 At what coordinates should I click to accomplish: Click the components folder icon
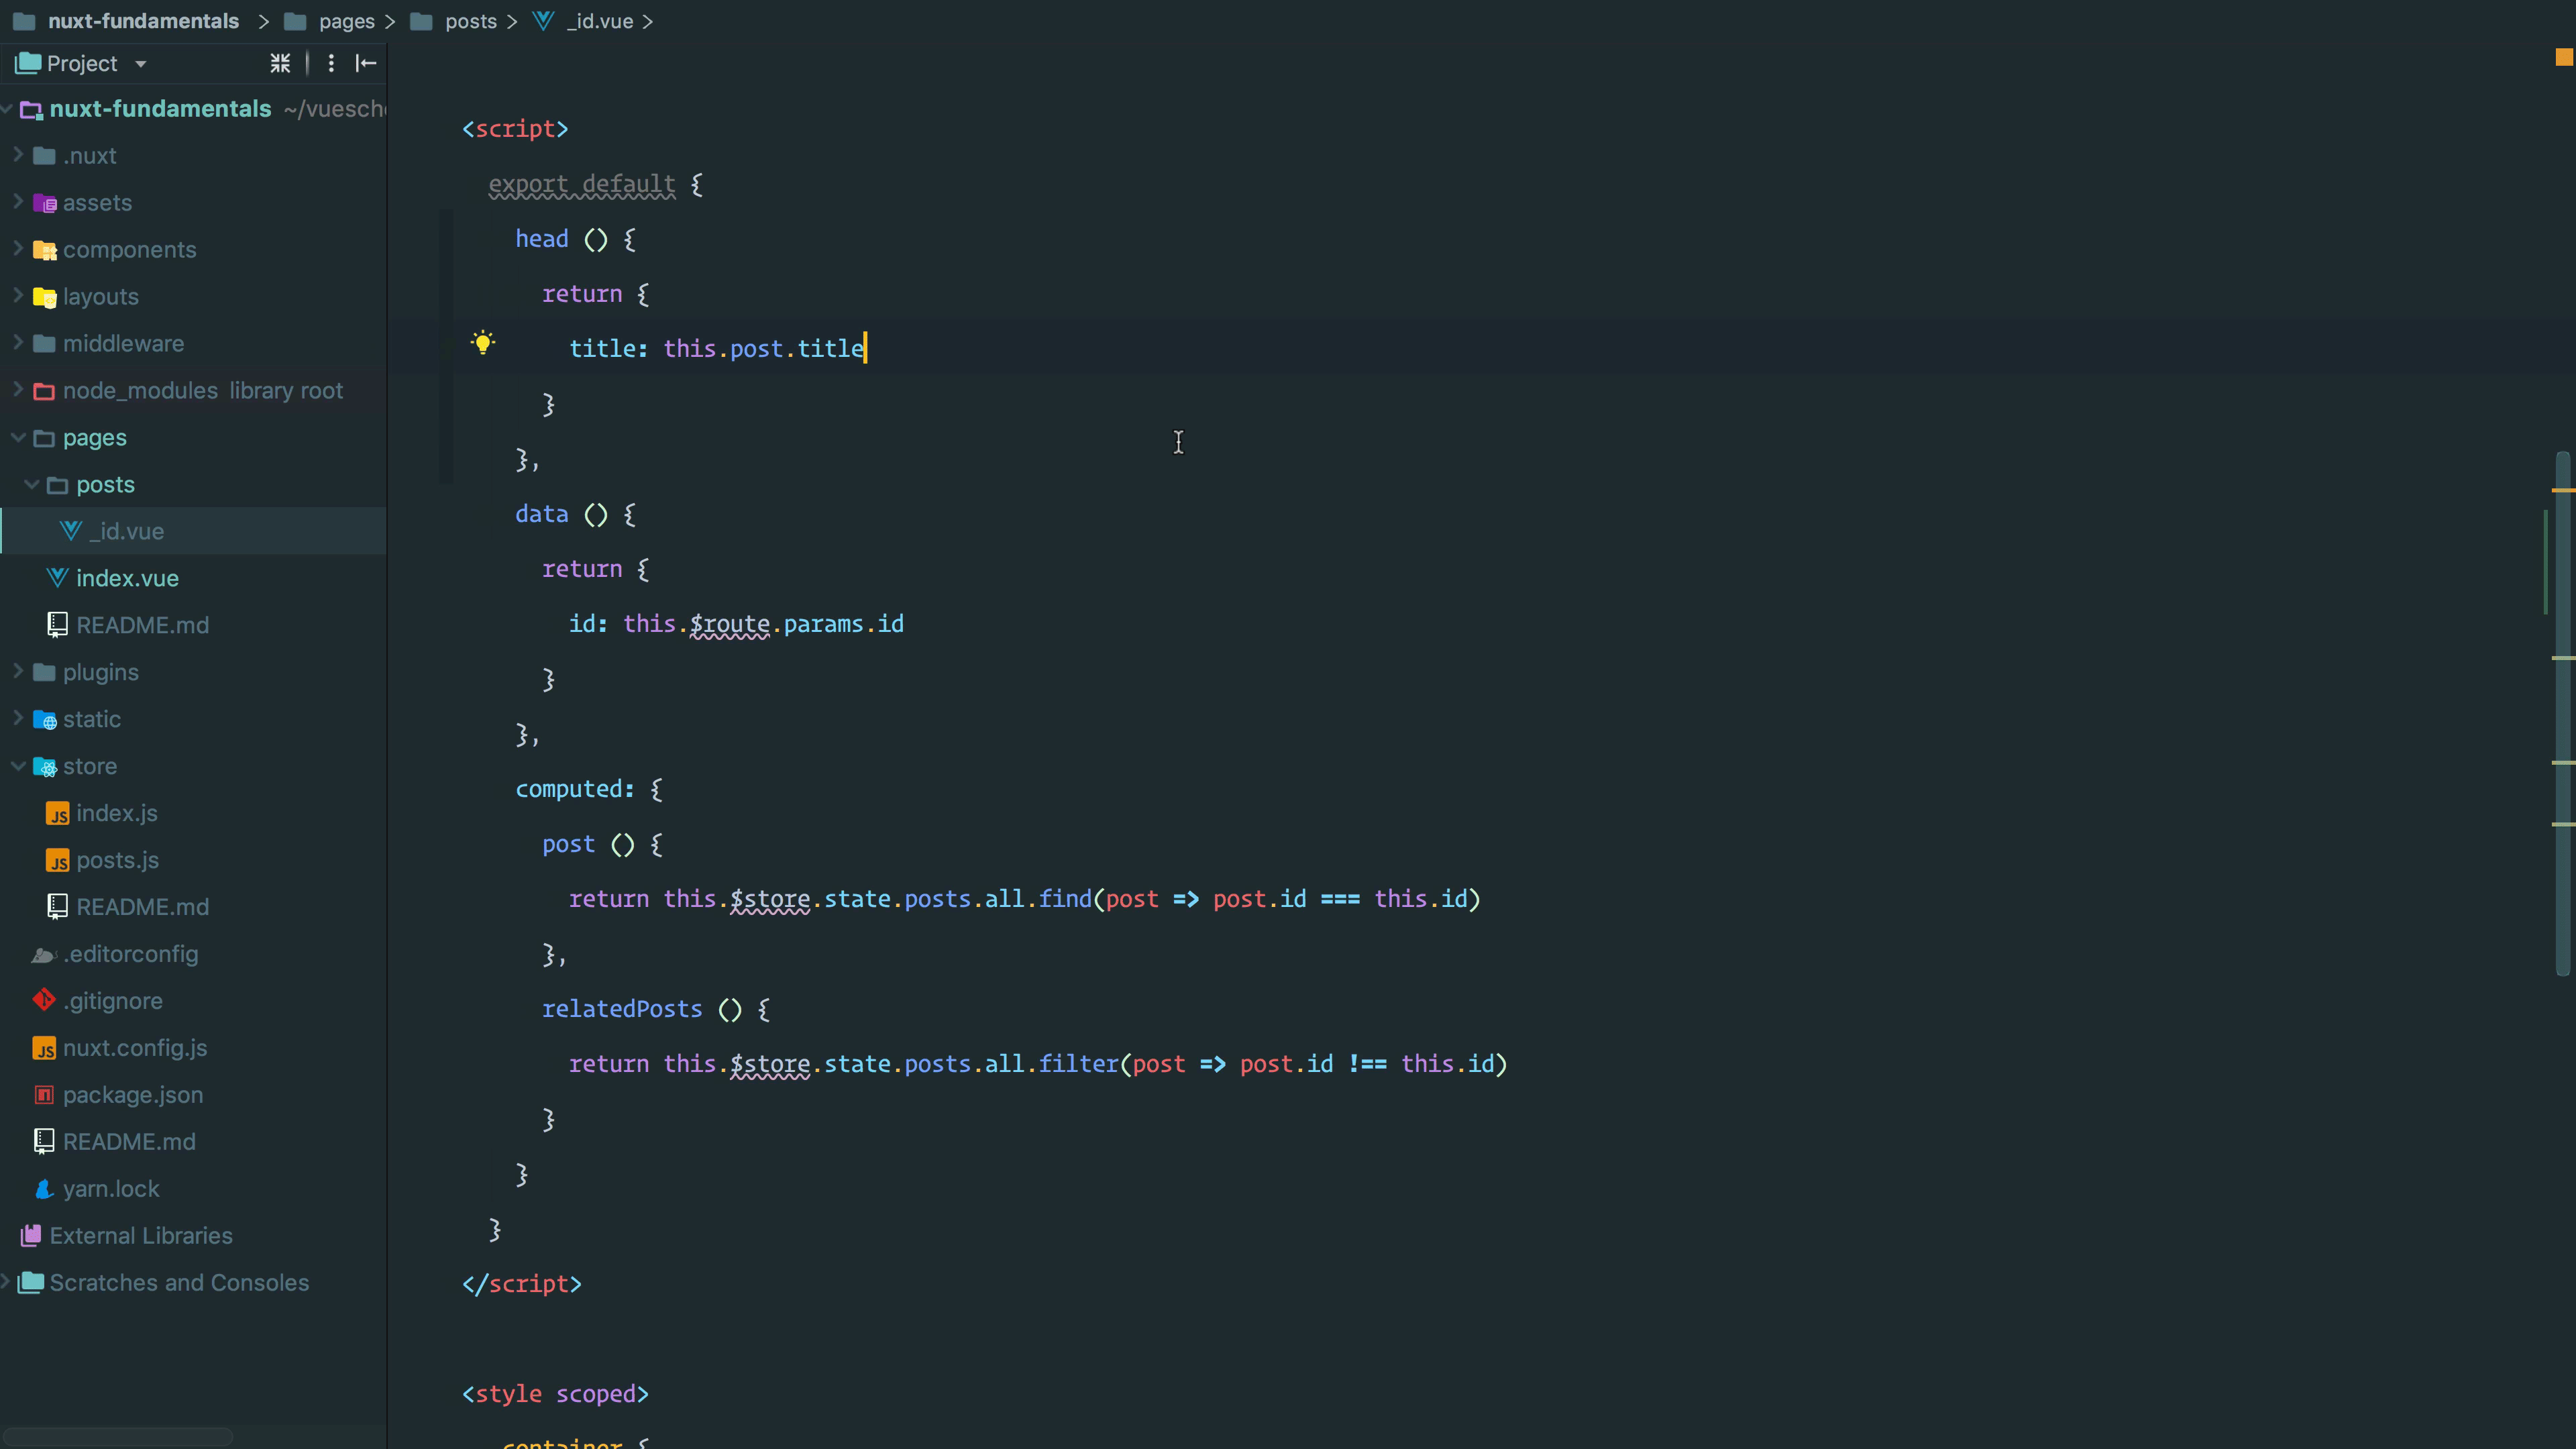[x=44, y=250]
